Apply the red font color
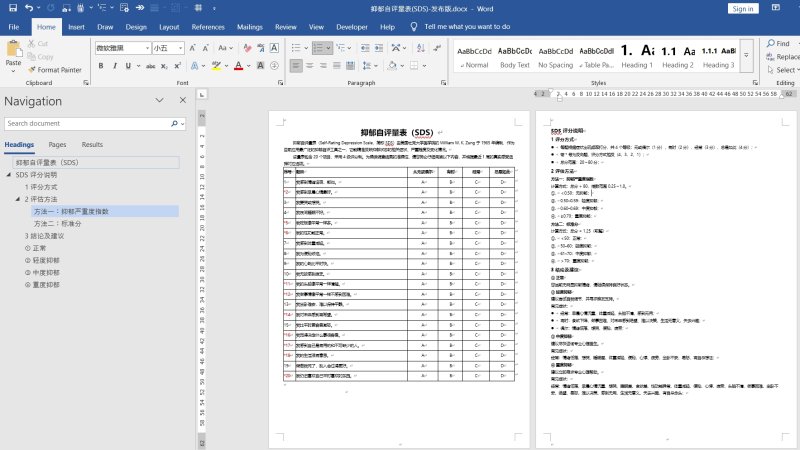 [x=238, y=66]
